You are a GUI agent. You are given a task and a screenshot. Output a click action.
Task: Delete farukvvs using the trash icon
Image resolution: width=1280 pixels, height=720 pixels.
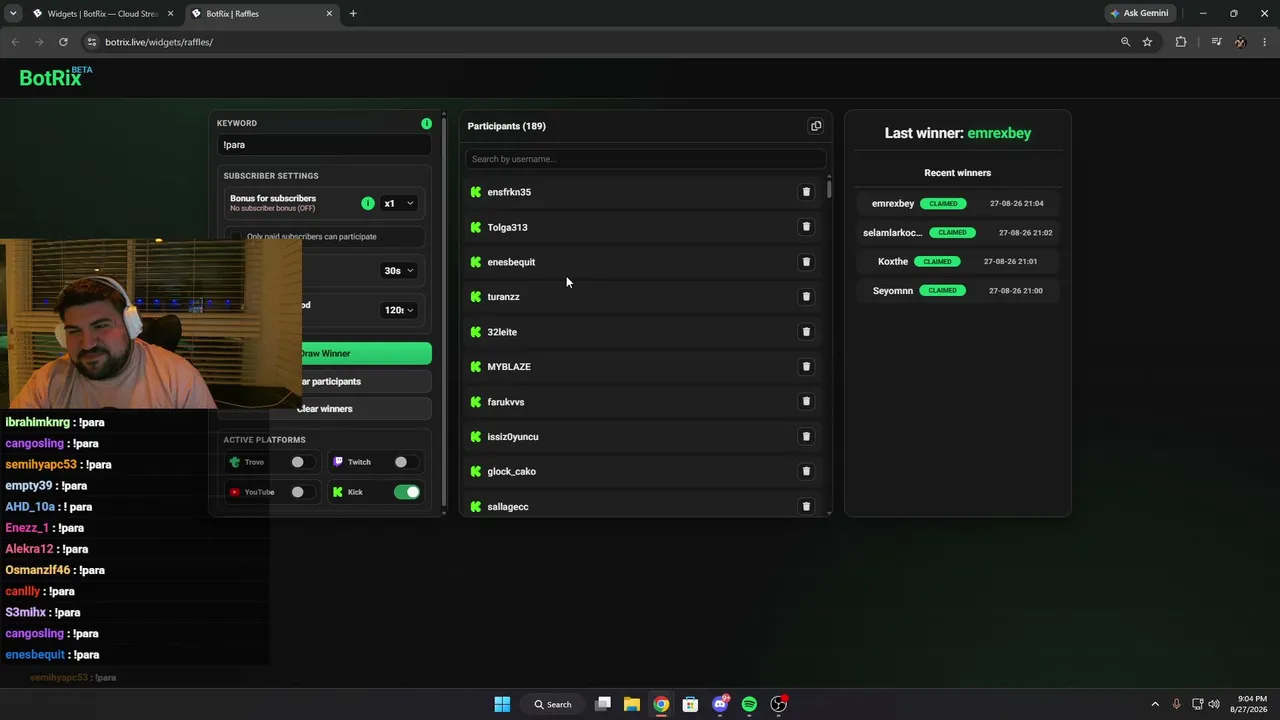point(806,402)
